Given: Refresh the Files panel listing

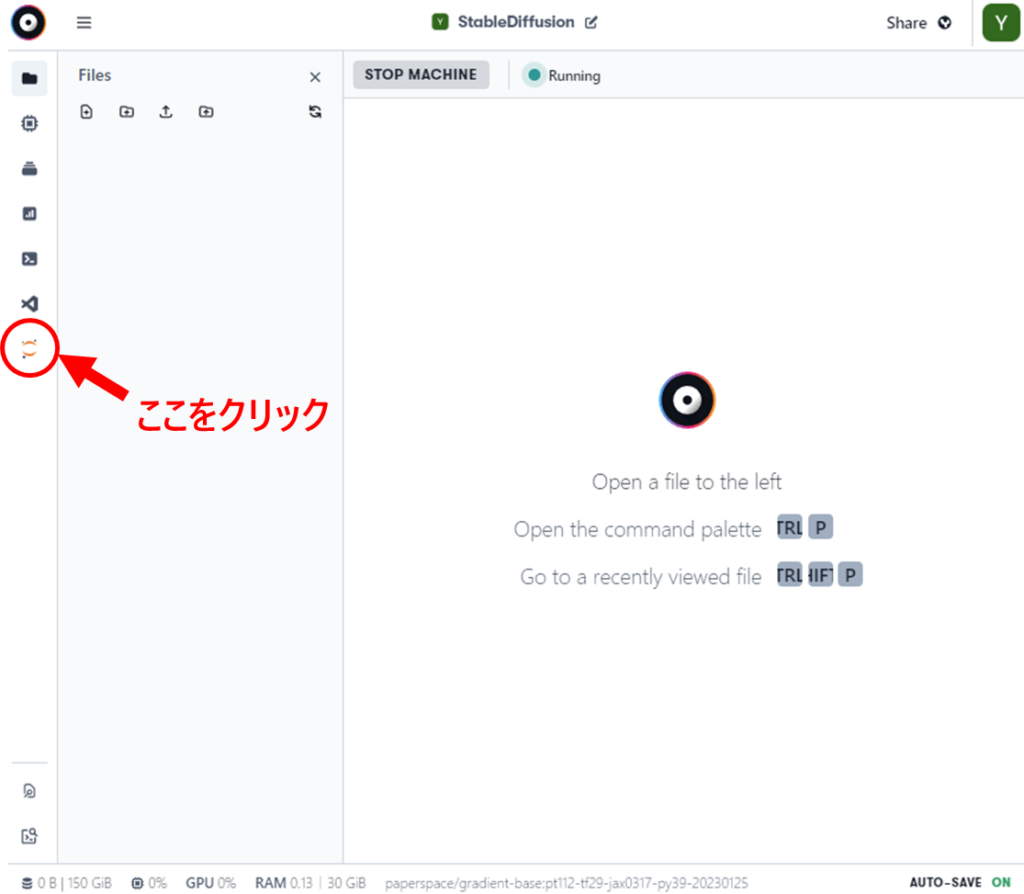Looking at the screenshot, I should click(x=315, y=112).
